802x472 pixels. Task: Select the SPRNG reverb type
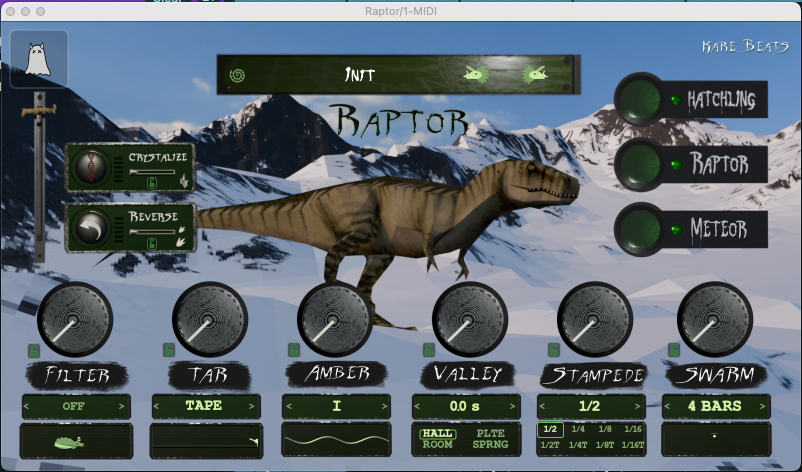[x=491, y=444]
